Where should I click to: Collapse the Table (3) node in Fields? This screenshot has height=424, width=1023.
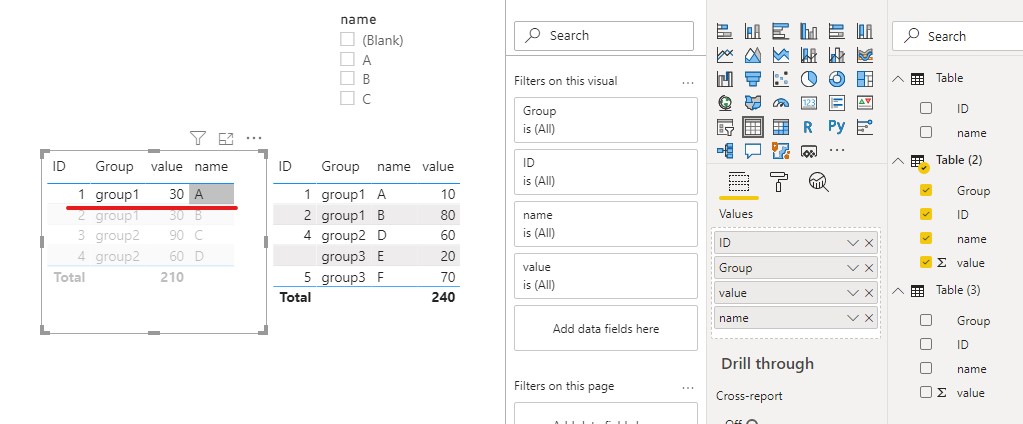tap(898, 290)
